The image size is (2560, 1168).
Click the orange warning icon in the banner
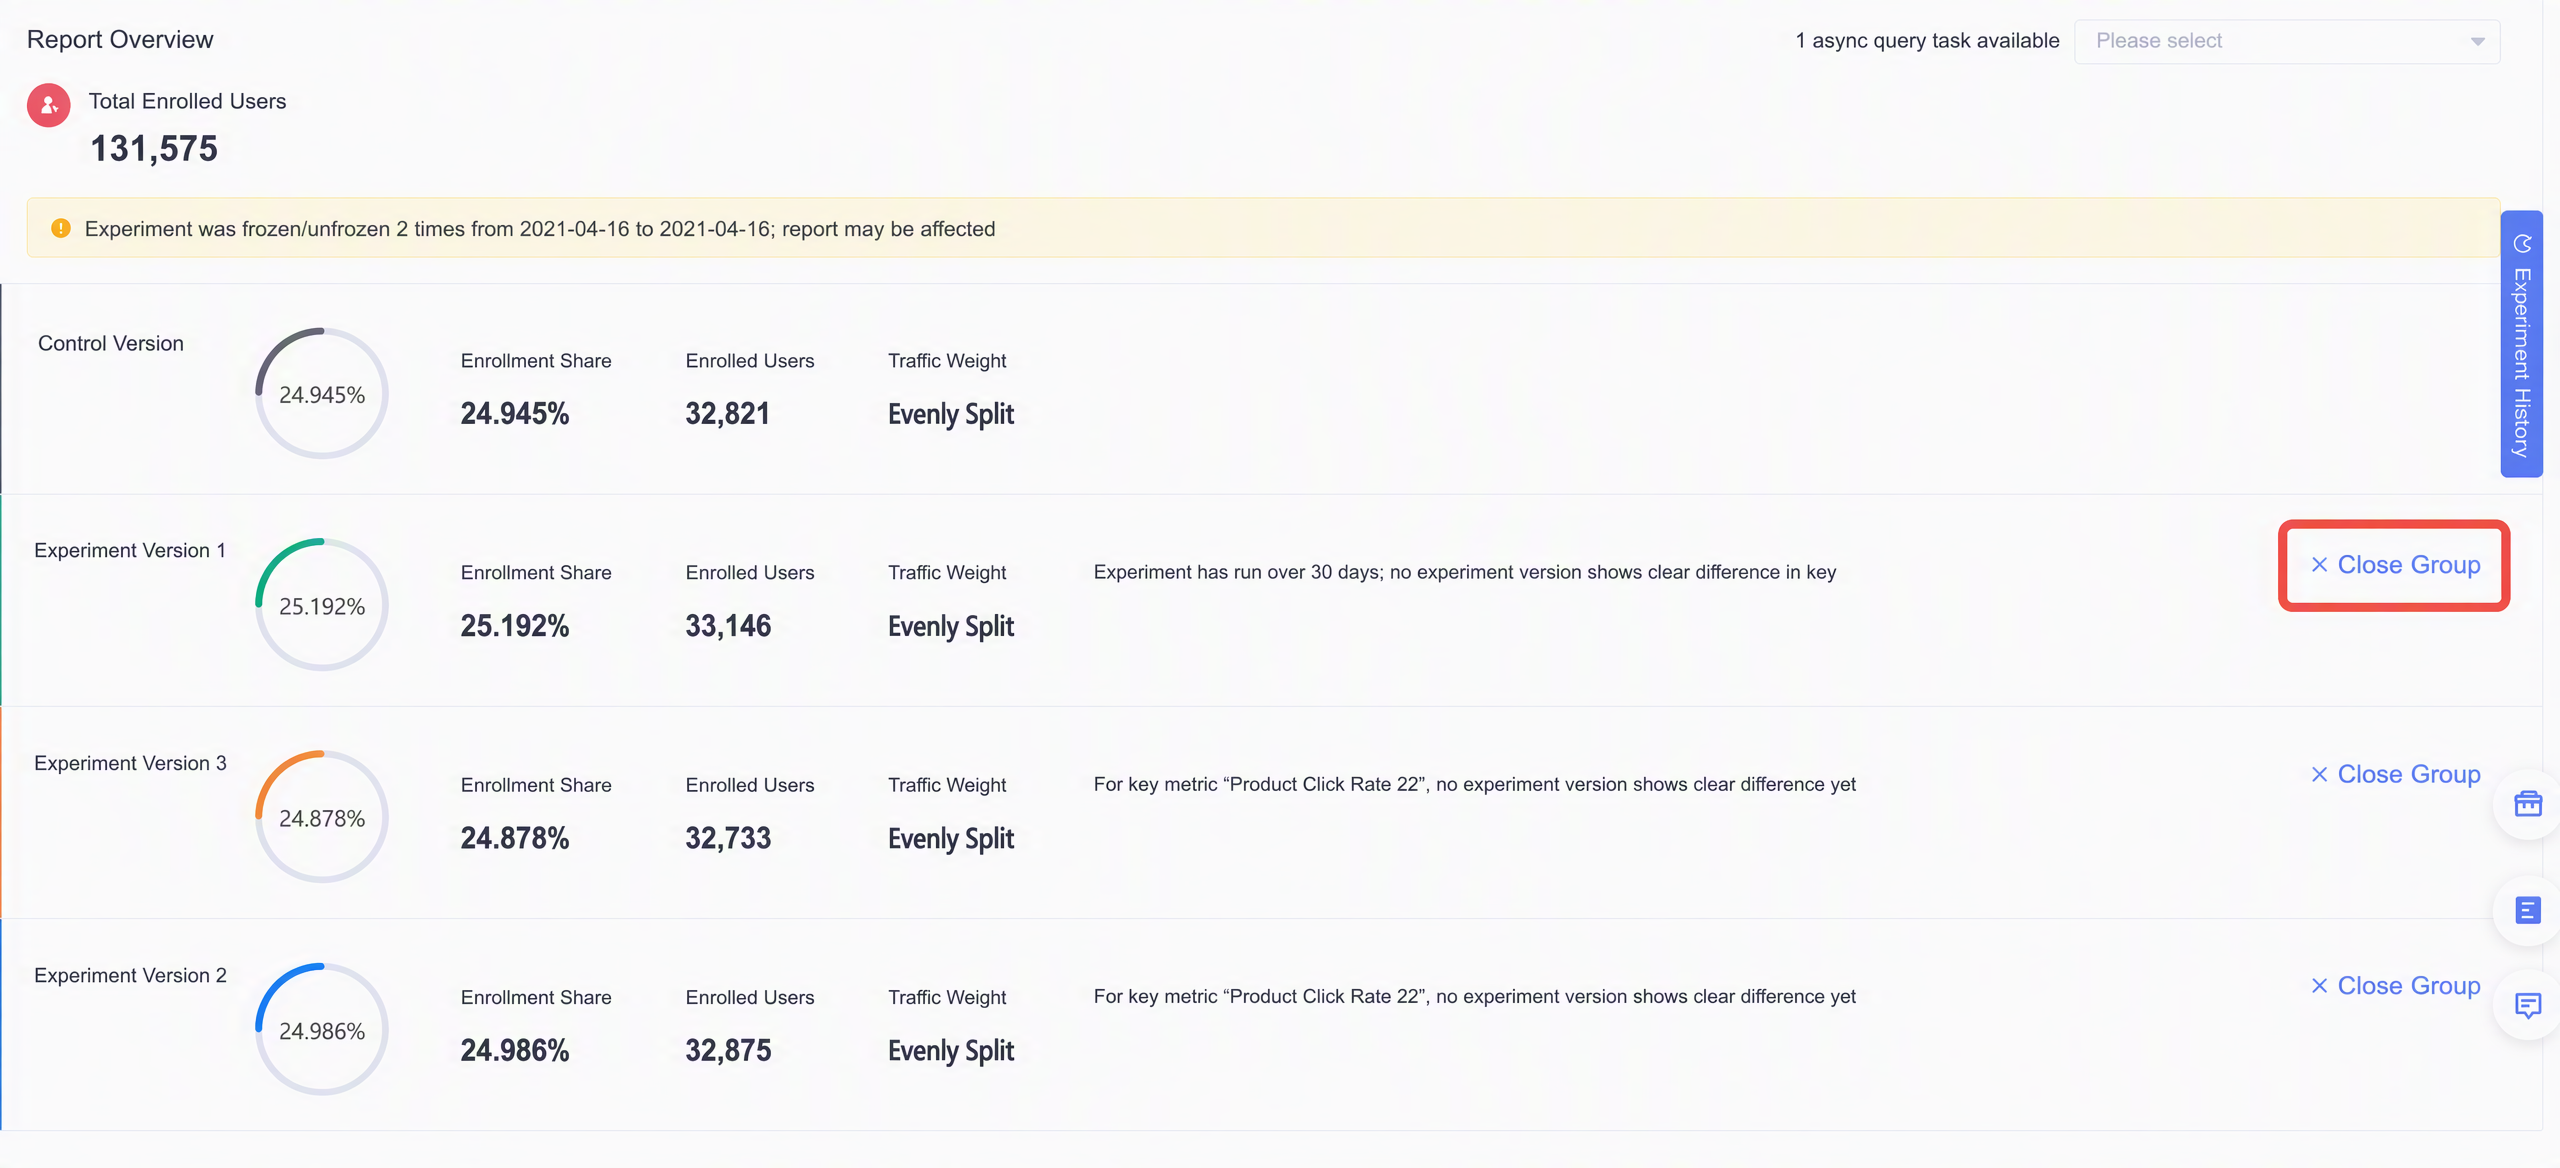tap(61, 228)
